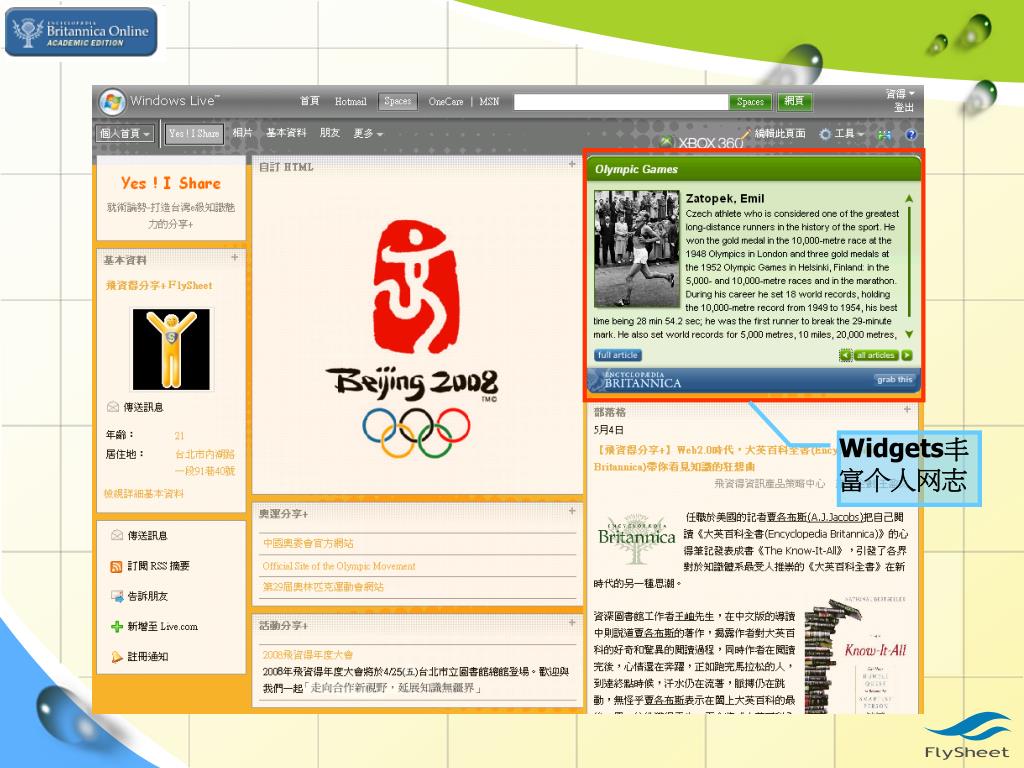Expand the 活動分享+ module plus sign
The width and height of the screenshot is (1024, 768).
572,622
